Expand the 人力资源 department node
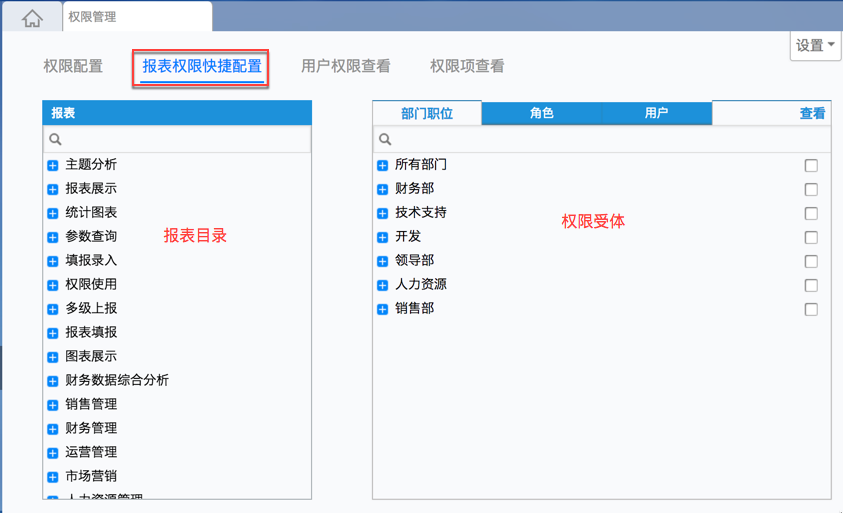The height and width of the screenshot is (513, 843). tap(382, 285)
